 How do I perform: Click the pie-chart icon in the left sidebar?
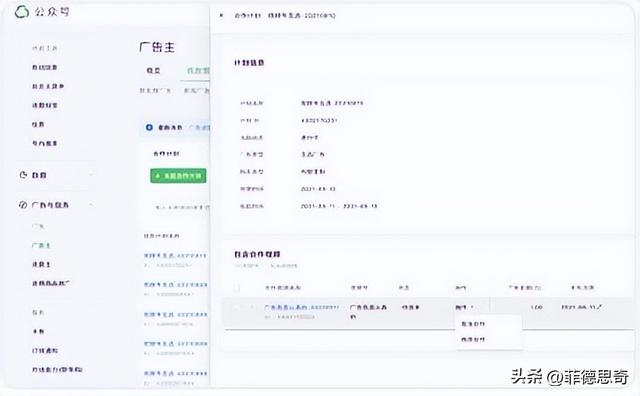23,175
